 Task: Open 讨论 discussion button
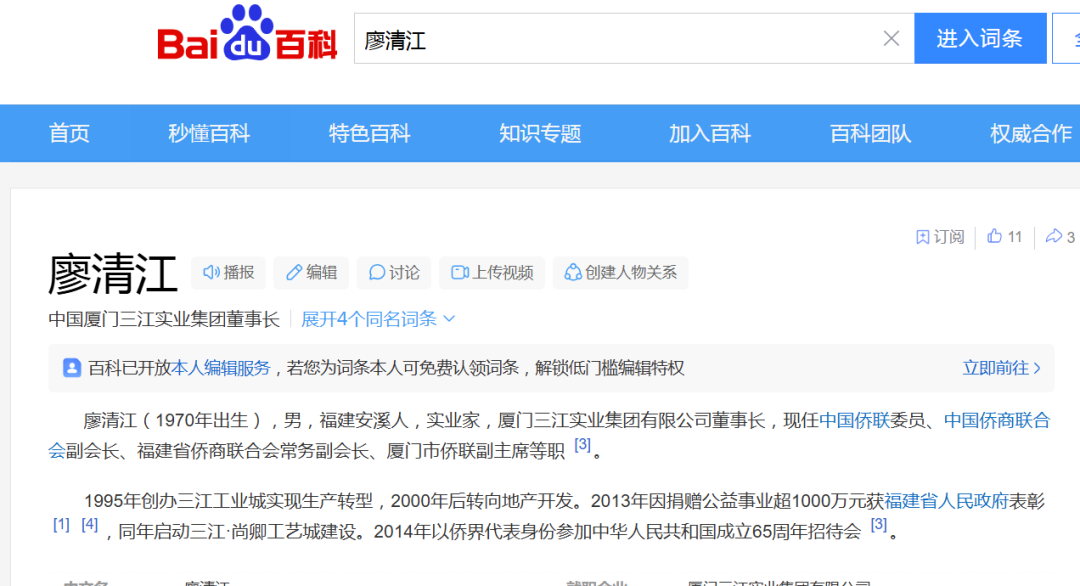coord(394,272)
